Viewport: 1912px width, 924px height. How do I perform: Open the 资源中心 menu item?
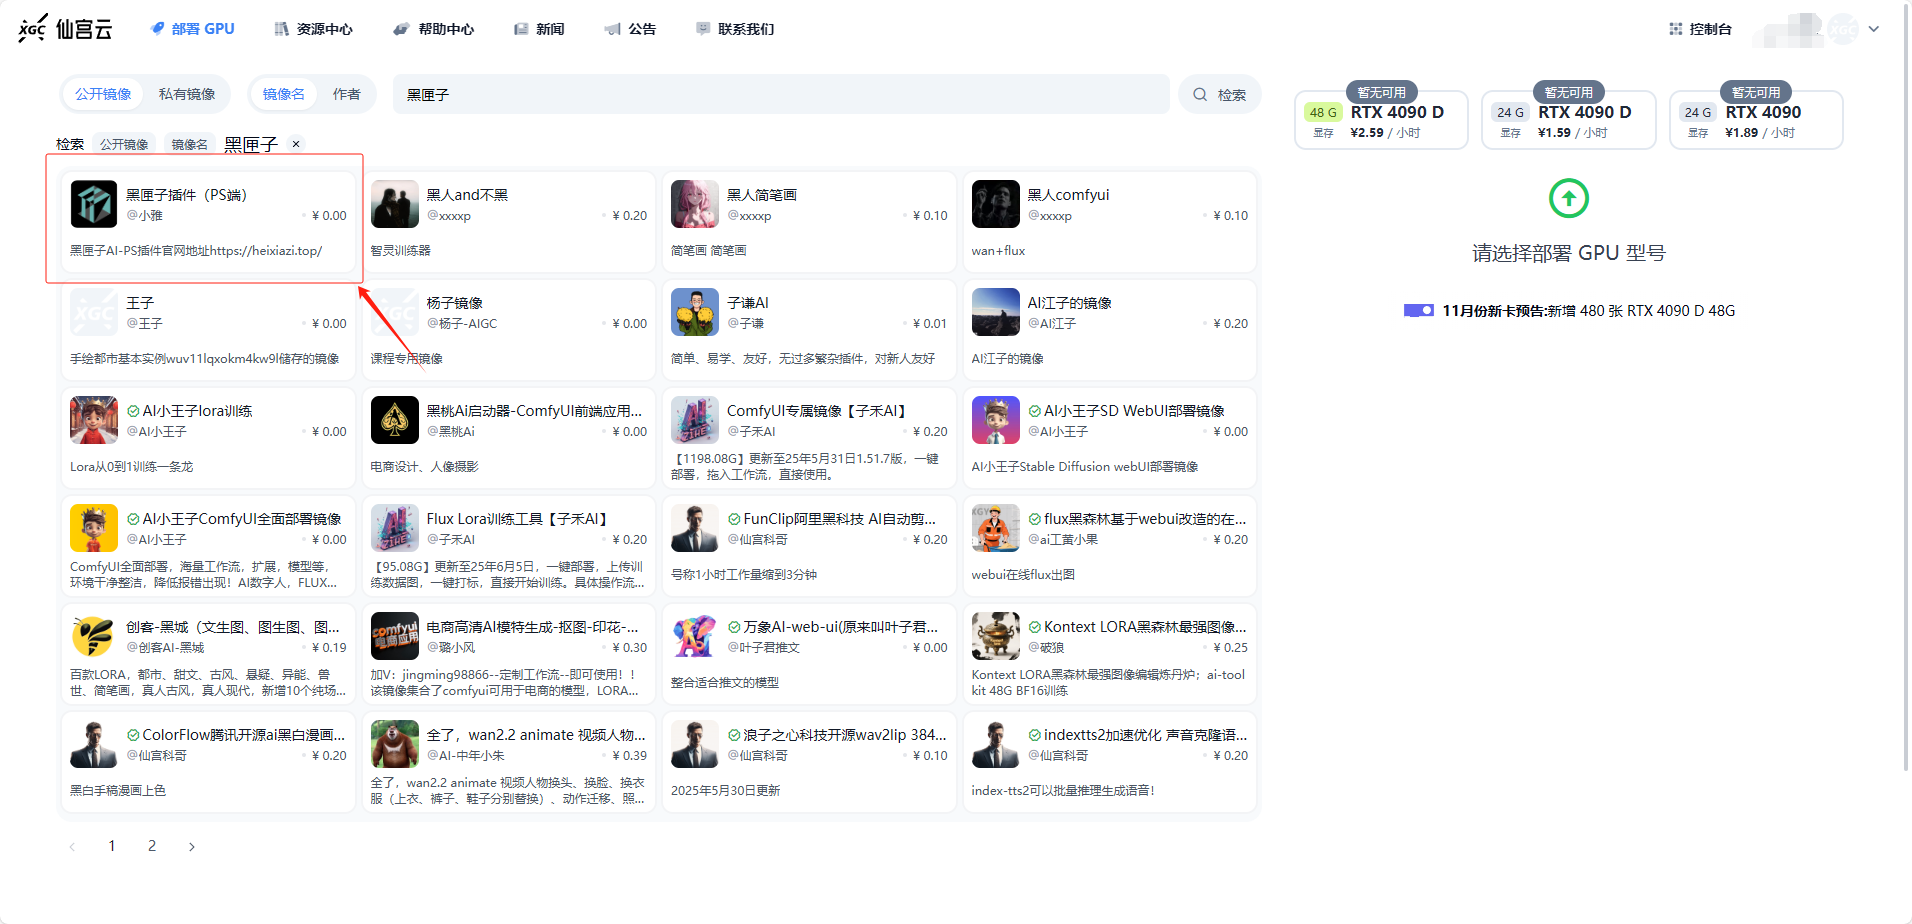[313, 29]
